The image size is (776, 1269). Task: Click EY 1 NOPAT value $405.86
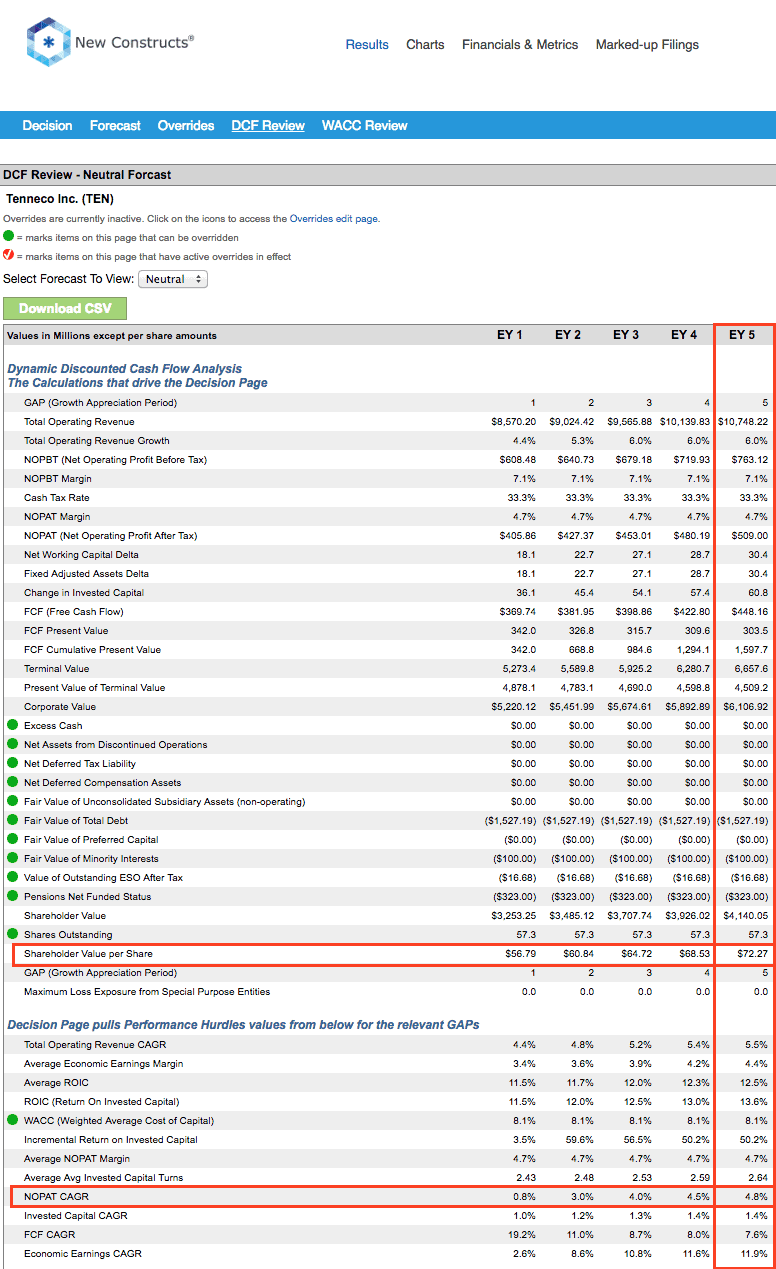click(517, 535)
